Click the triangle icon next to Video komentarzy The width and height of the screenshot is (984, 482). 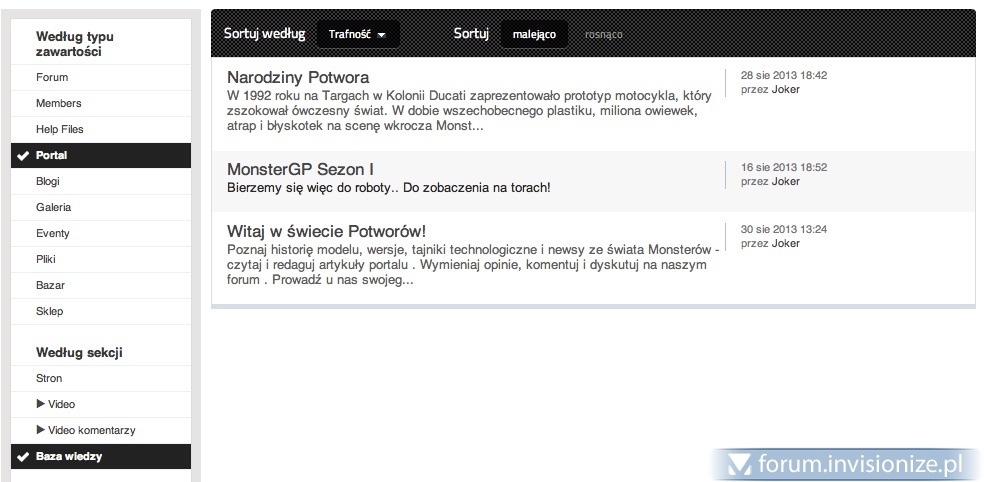click(40, 430)
